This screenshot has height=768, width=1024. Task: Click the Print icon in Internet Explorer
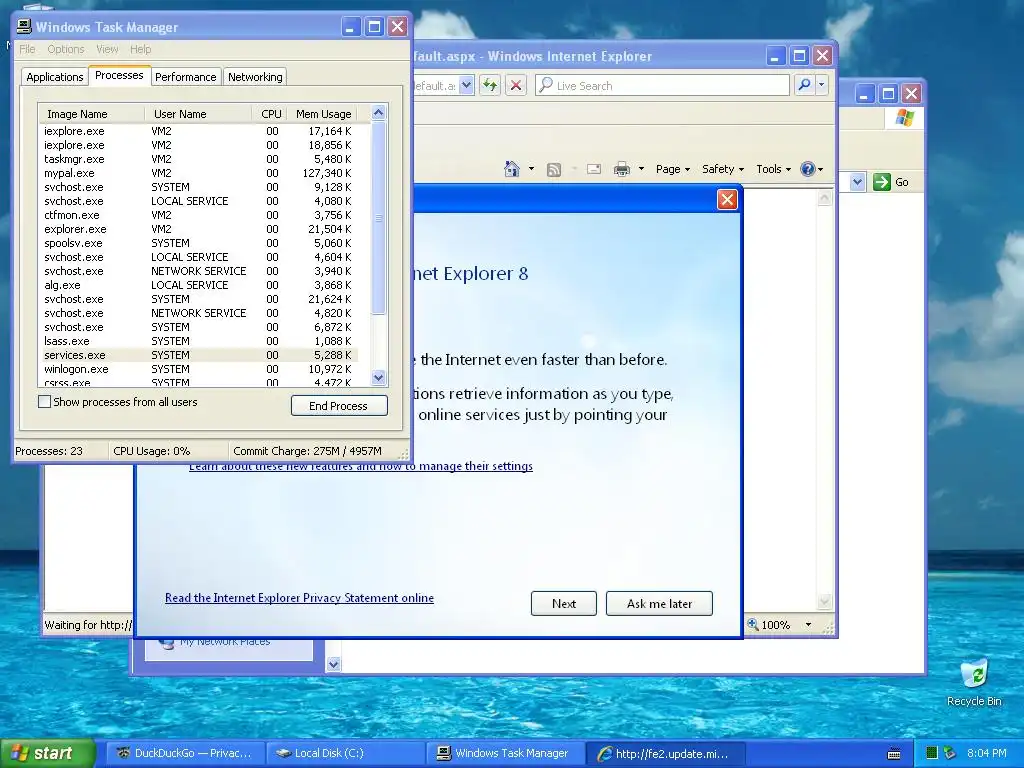pyautogui.click(x=622, y=170)
